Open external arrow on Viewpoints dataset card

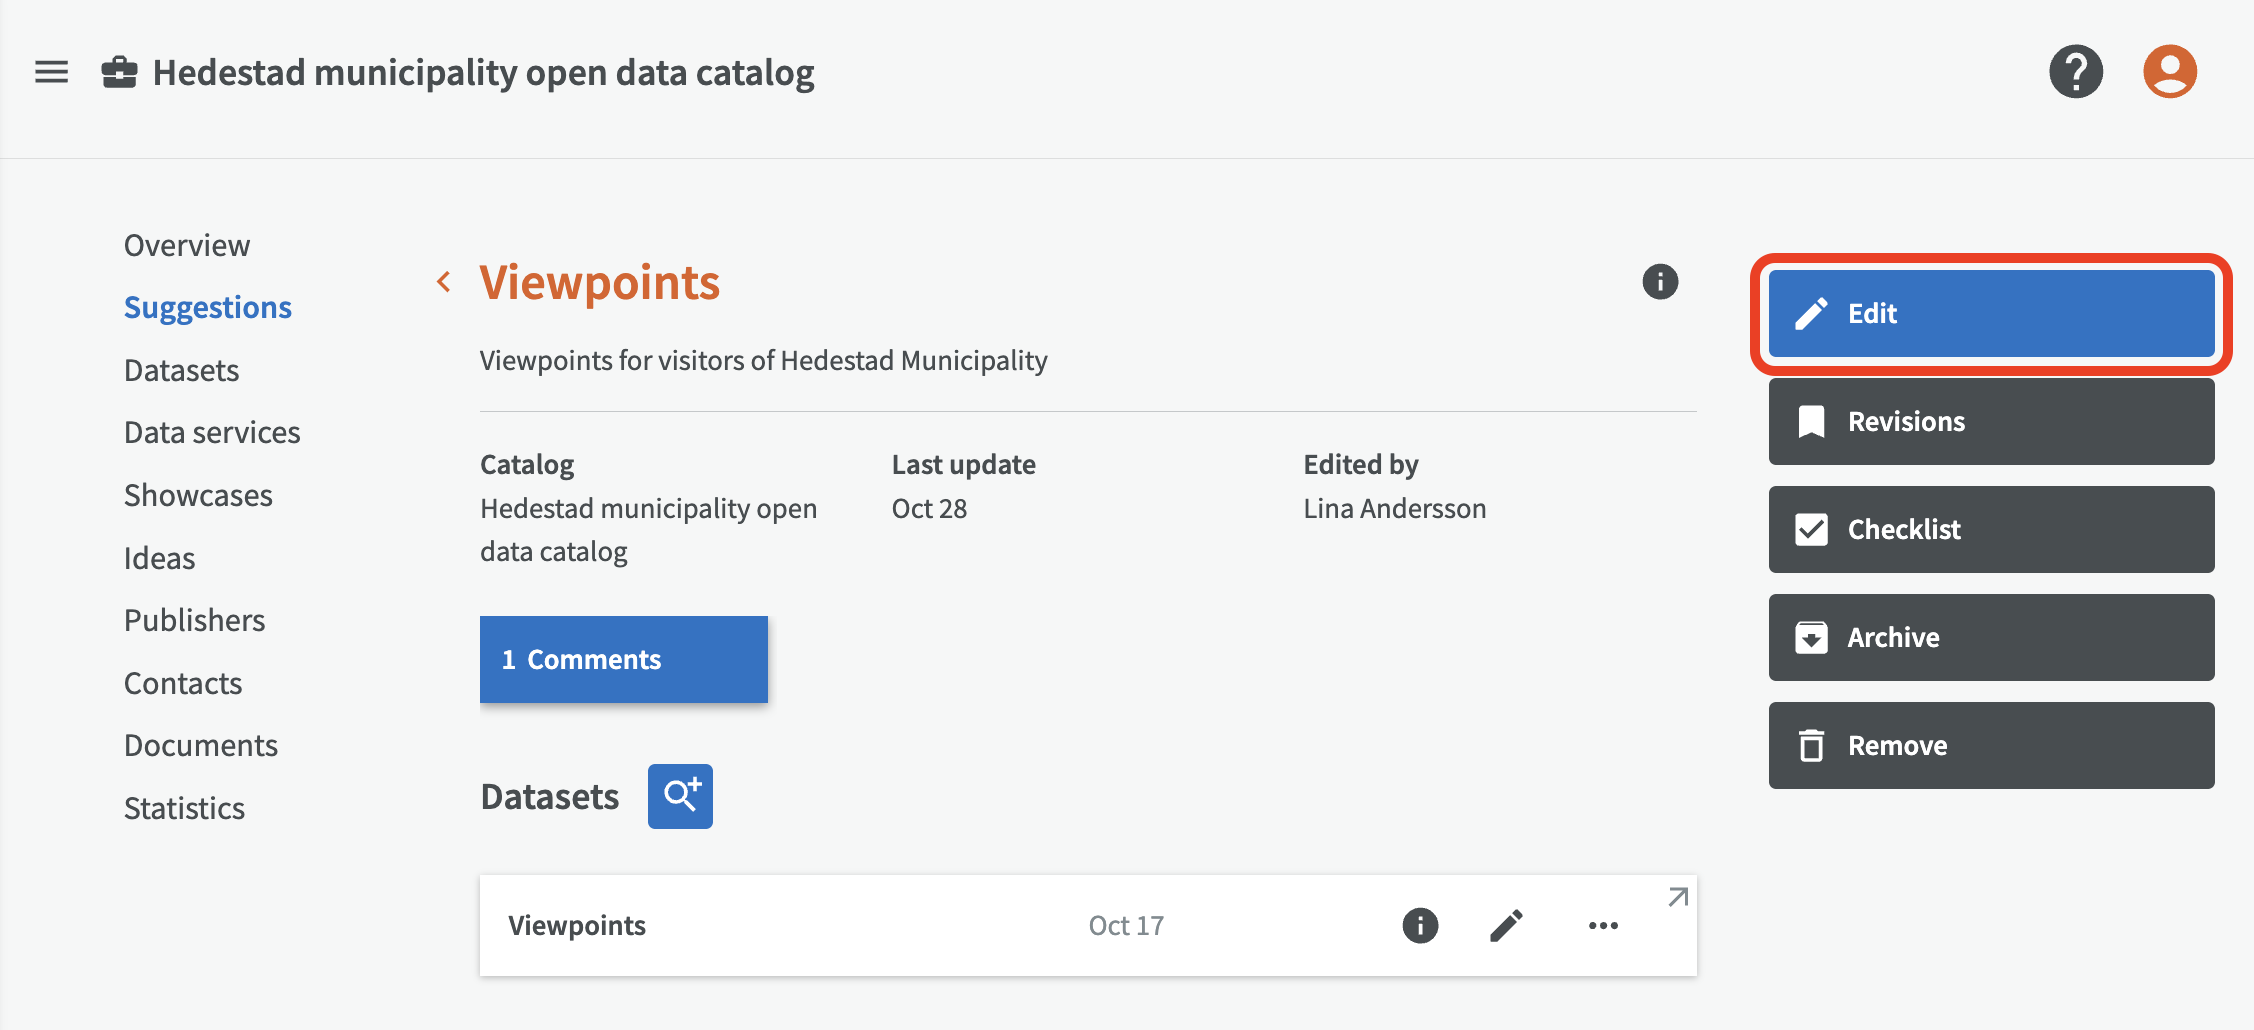point(1678,897)
